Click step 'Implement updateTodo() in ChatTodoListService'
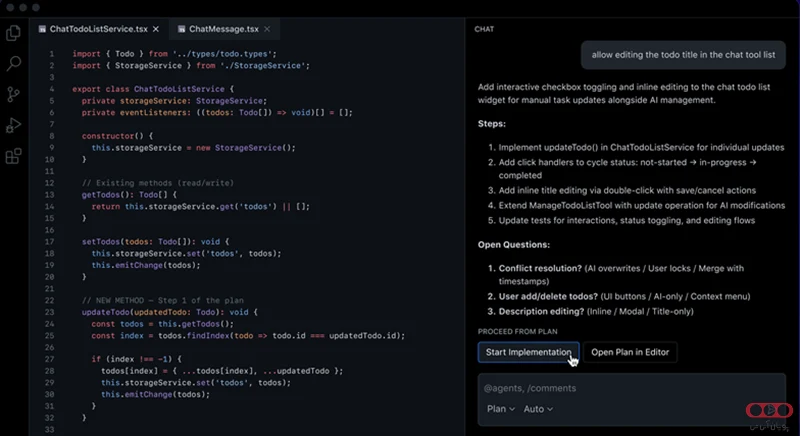 [x=641, y=147]
